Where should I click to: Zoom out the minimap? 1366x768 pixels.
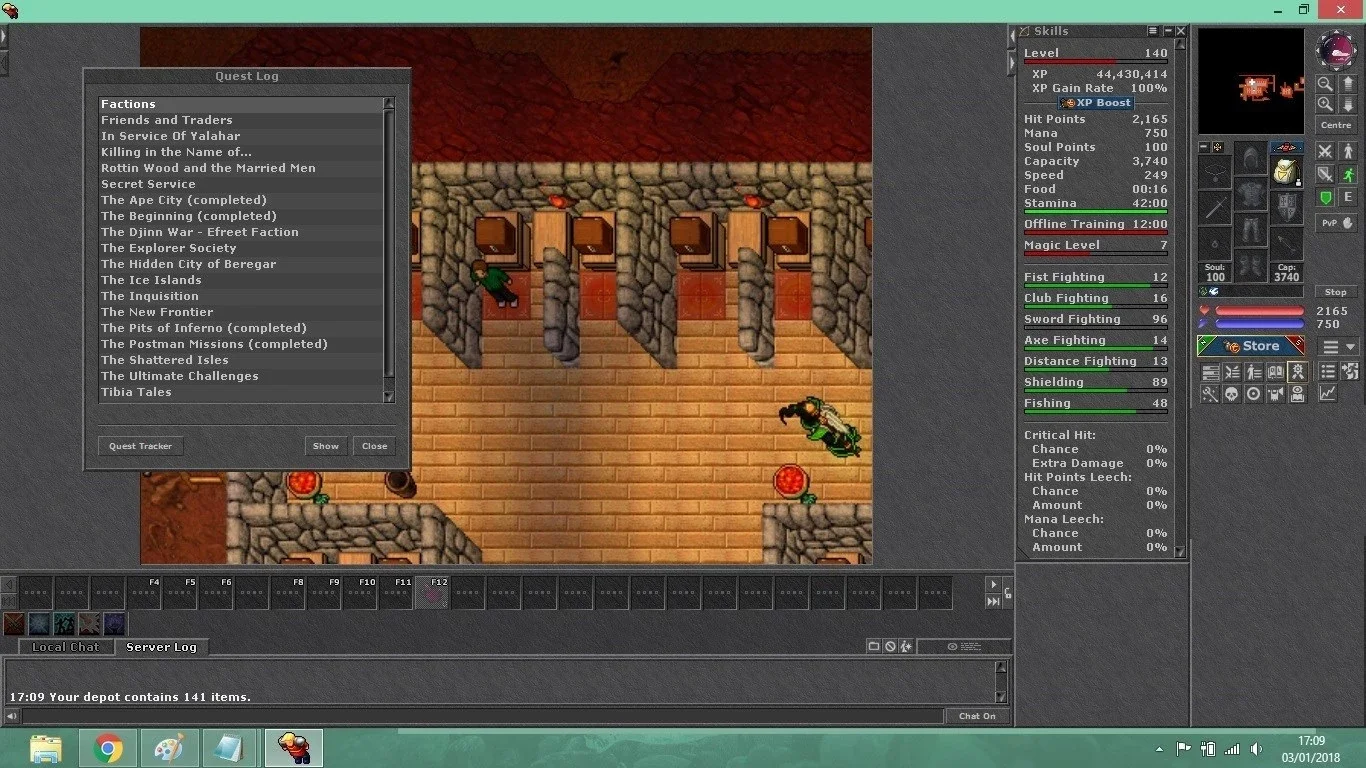tap(1325, 84)
